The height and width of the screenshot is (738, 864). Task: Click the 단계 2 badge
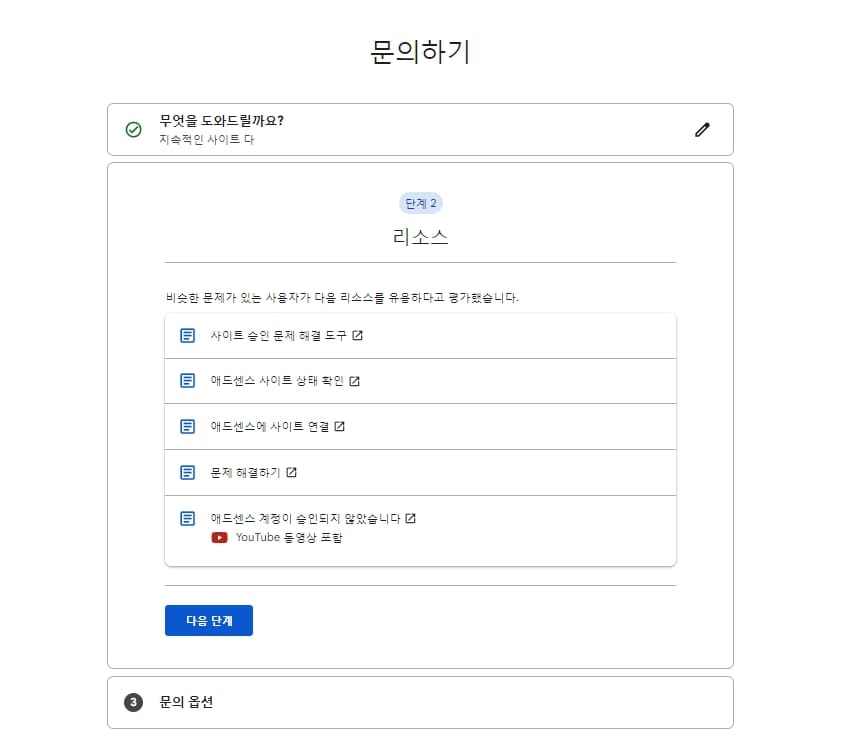pos(420,203)
